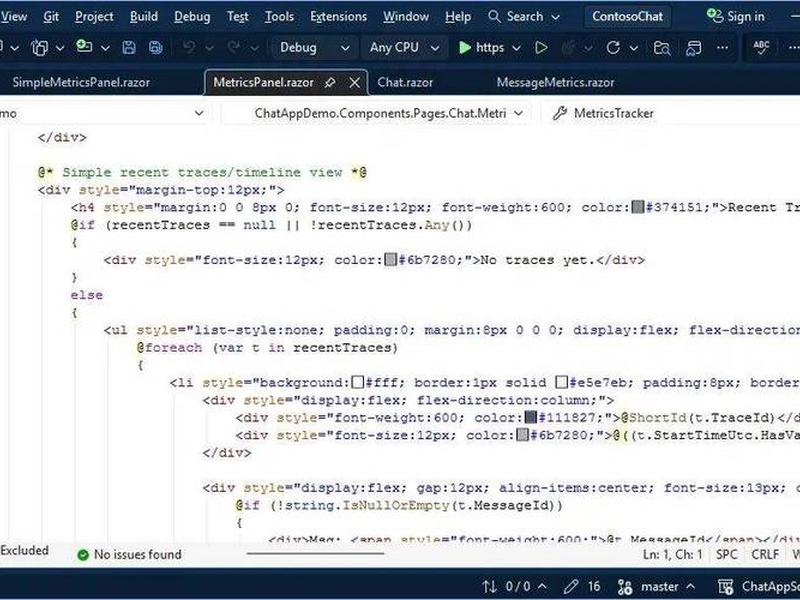Screen dimensions: 800x600
Task: Open the Any CPU platform dropdown
Action: [404, 47]
